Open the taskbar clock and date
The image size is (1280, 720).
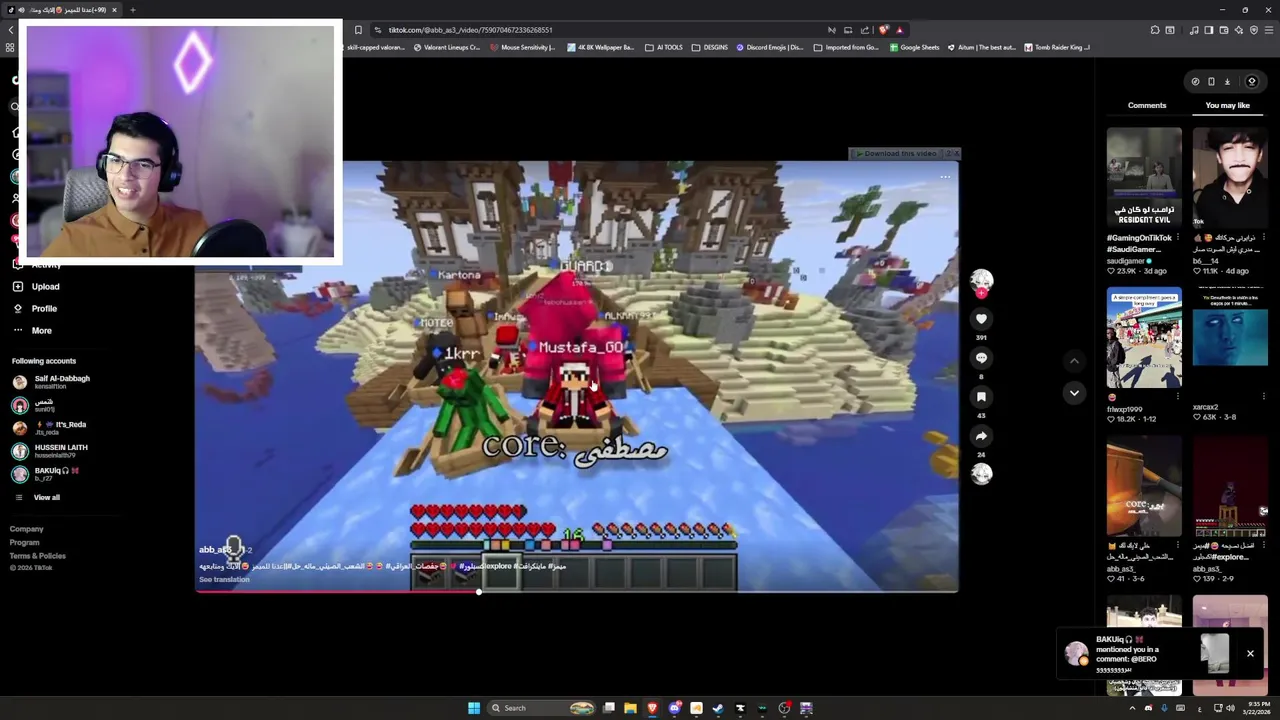[1257, 708]
